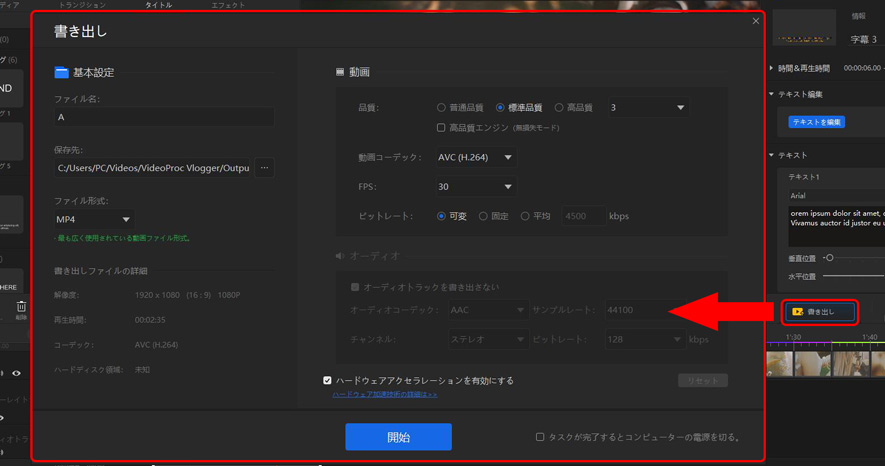Click the trash delete icon at left
Screen dimensions: 885x466
click(x=21, y=307)
